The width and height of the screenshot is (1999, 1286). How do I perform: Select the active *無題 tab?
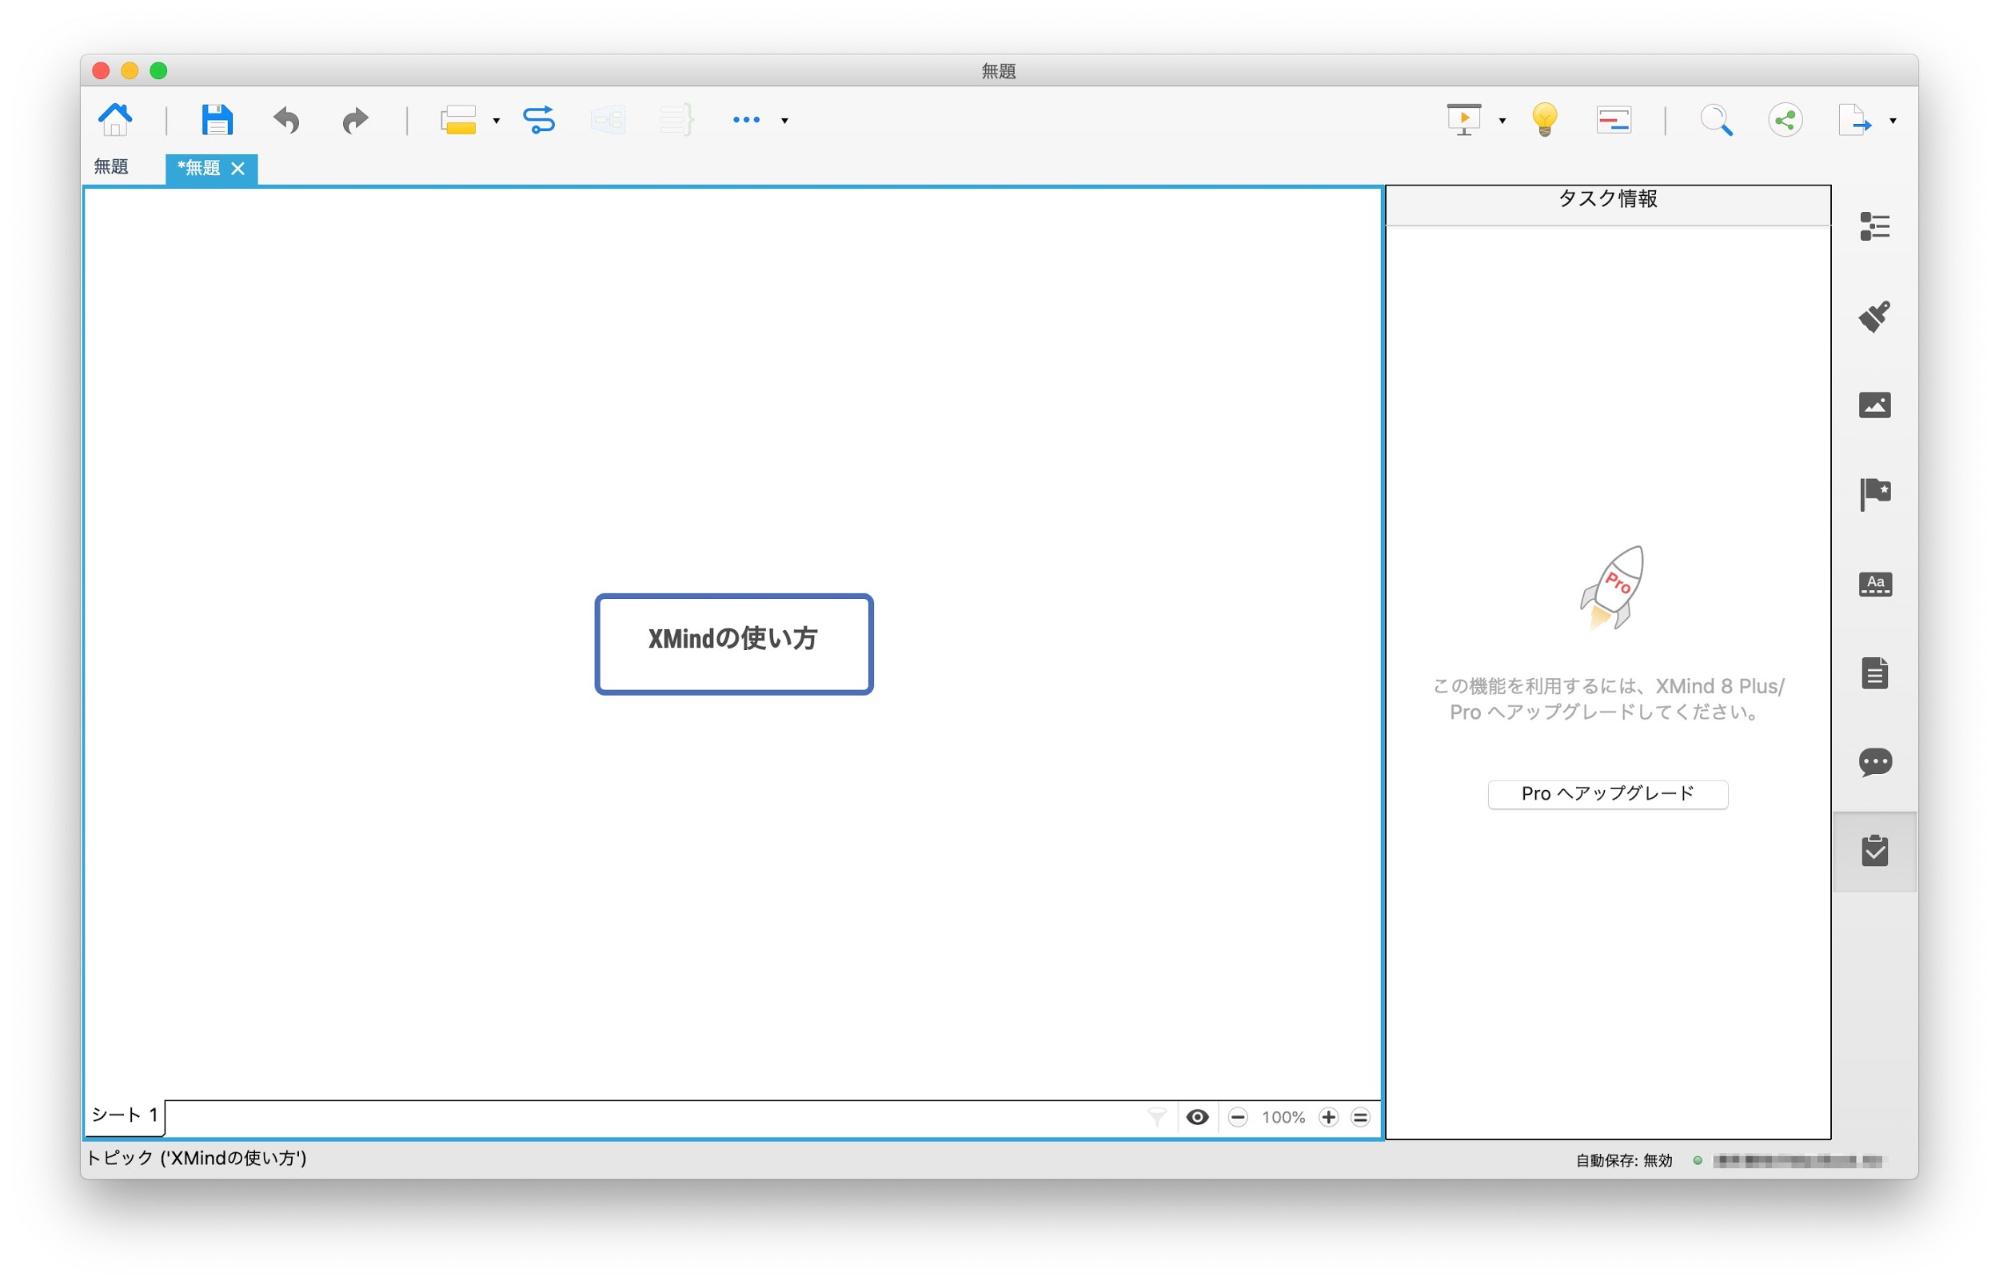(x=199, y=168)
